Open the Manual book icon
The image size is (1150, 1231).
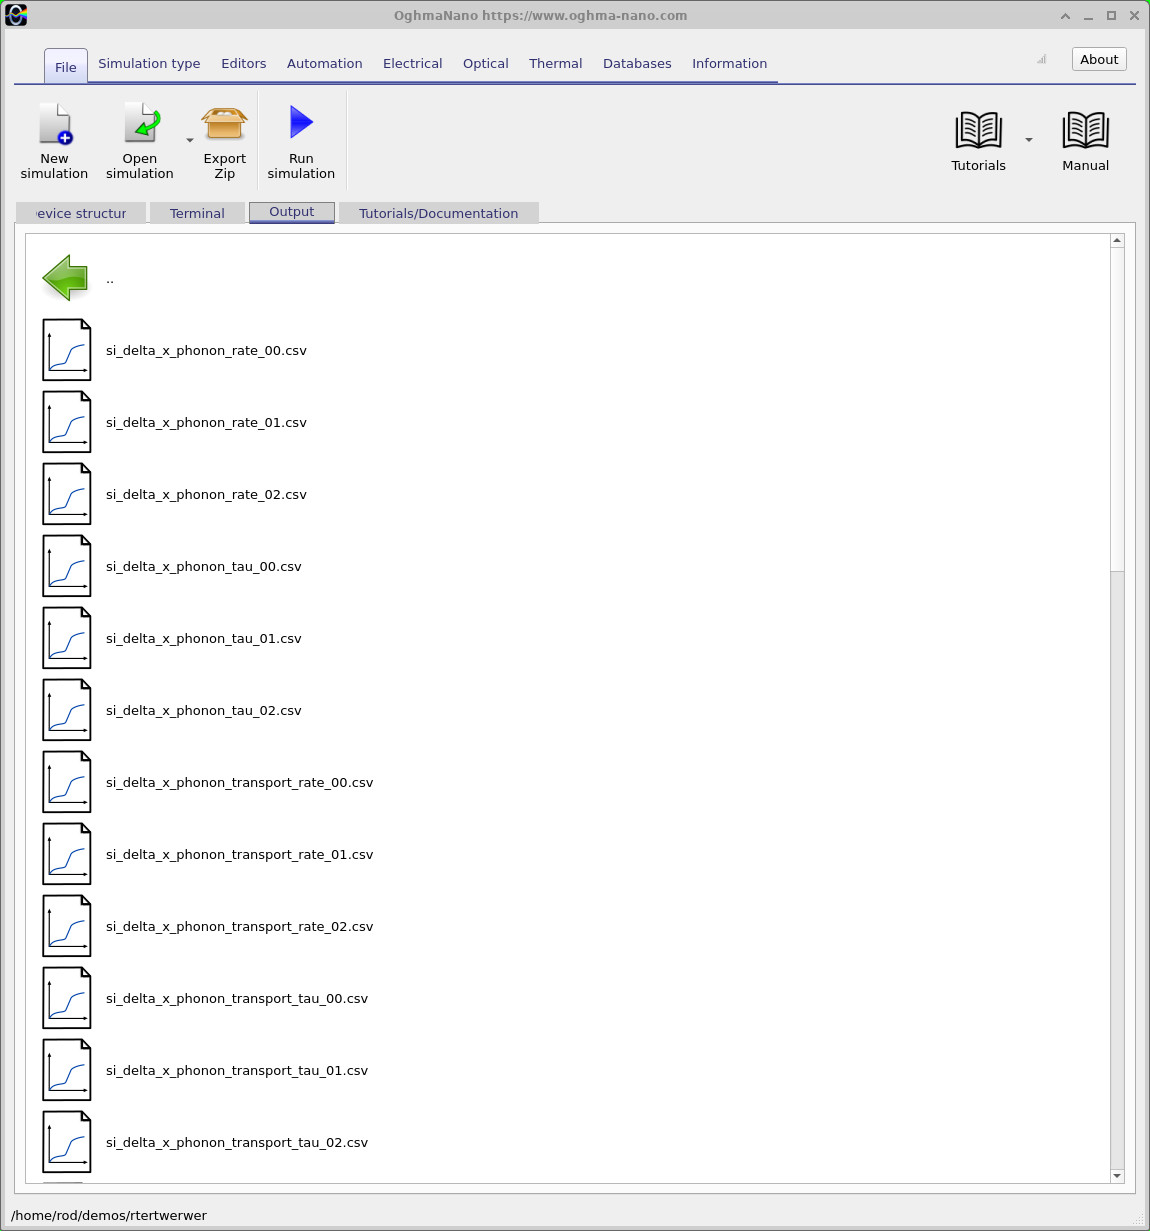[x=1085, y=131]
